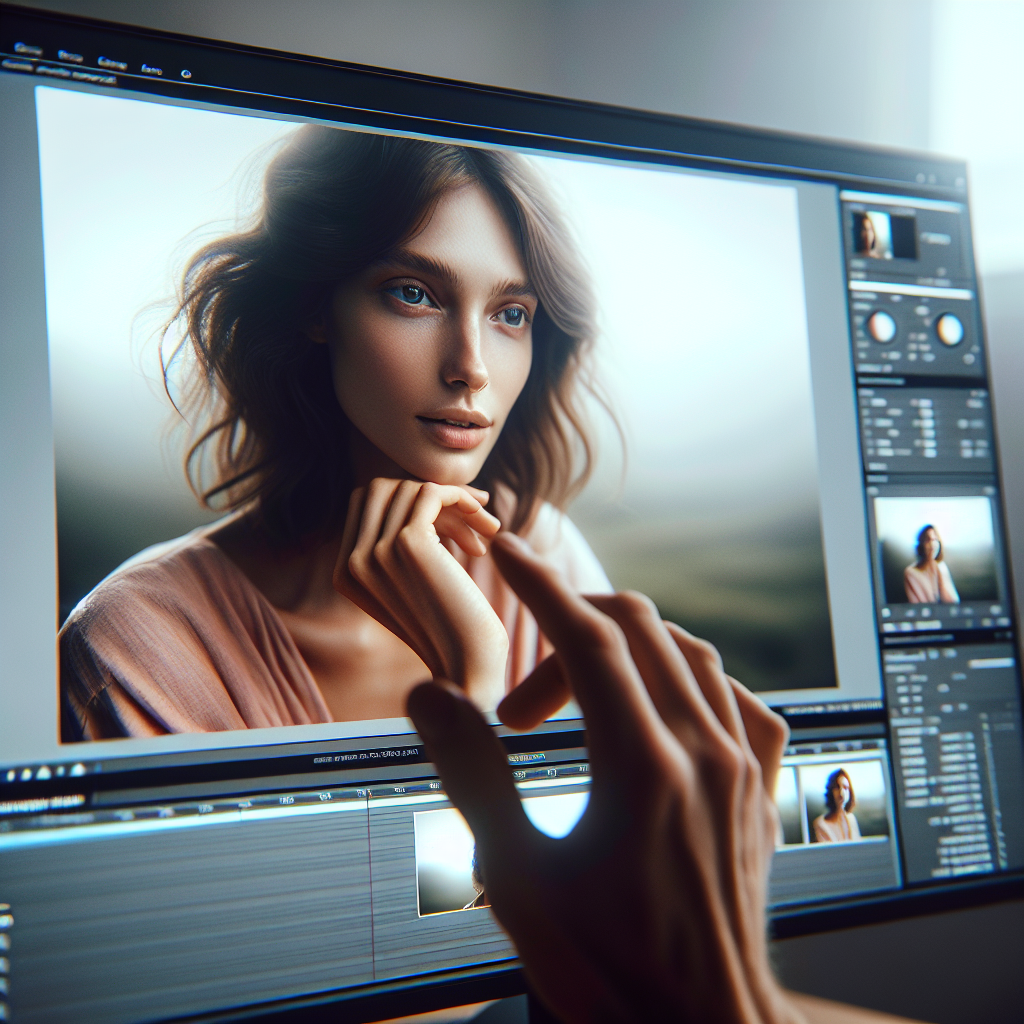Open the first menu in the top menu bar
The height and width of the screenshot is (1024, 1024).
coord(28,49)
